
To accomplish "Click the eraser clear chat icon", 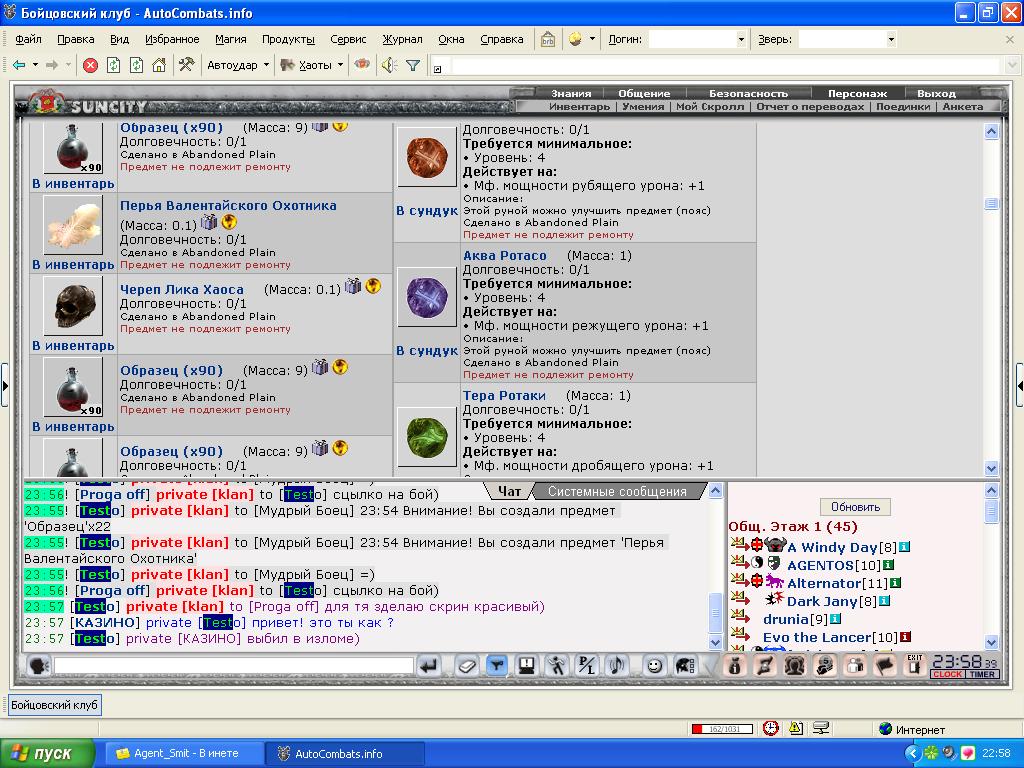I will pos(467,665).
